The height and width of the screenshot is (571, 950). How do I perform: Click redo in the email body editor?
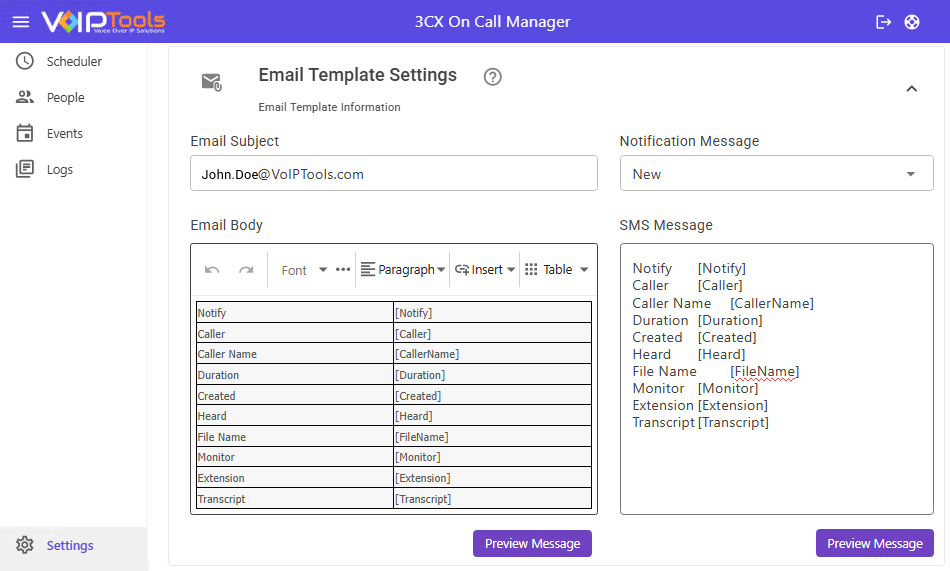(x=246, y=270)
